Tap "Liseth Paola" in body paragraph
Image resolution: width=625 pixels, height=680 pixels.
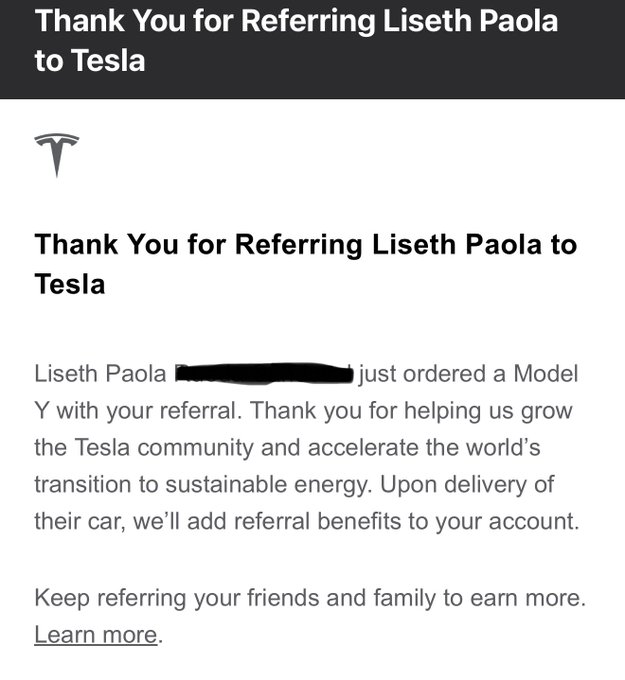tap(100, 373)
